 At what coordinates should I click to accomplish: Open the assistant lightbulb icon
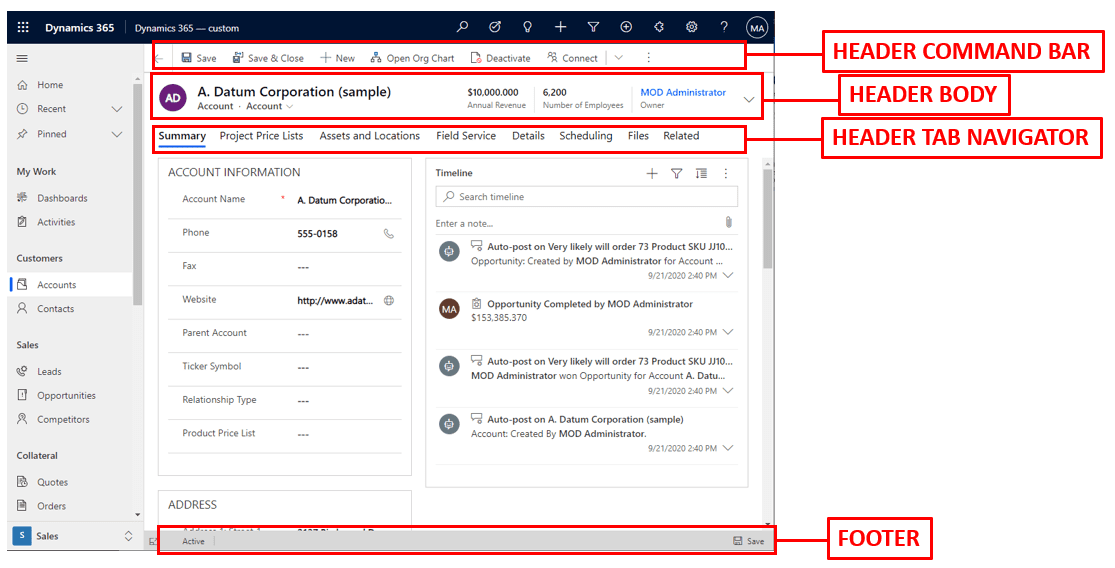(528, 27)
